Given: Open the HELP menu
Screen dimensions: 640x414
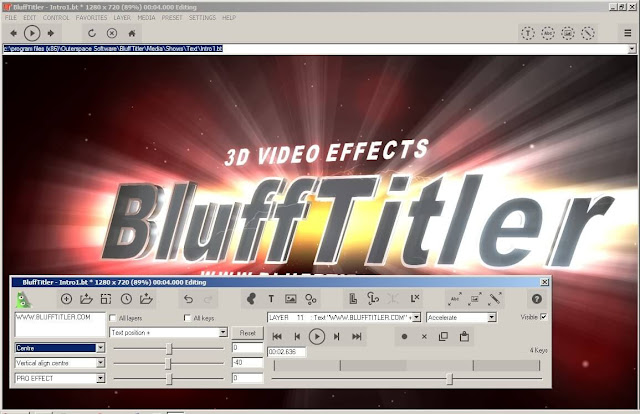Looking at the screenshot, I should point(229,18).
